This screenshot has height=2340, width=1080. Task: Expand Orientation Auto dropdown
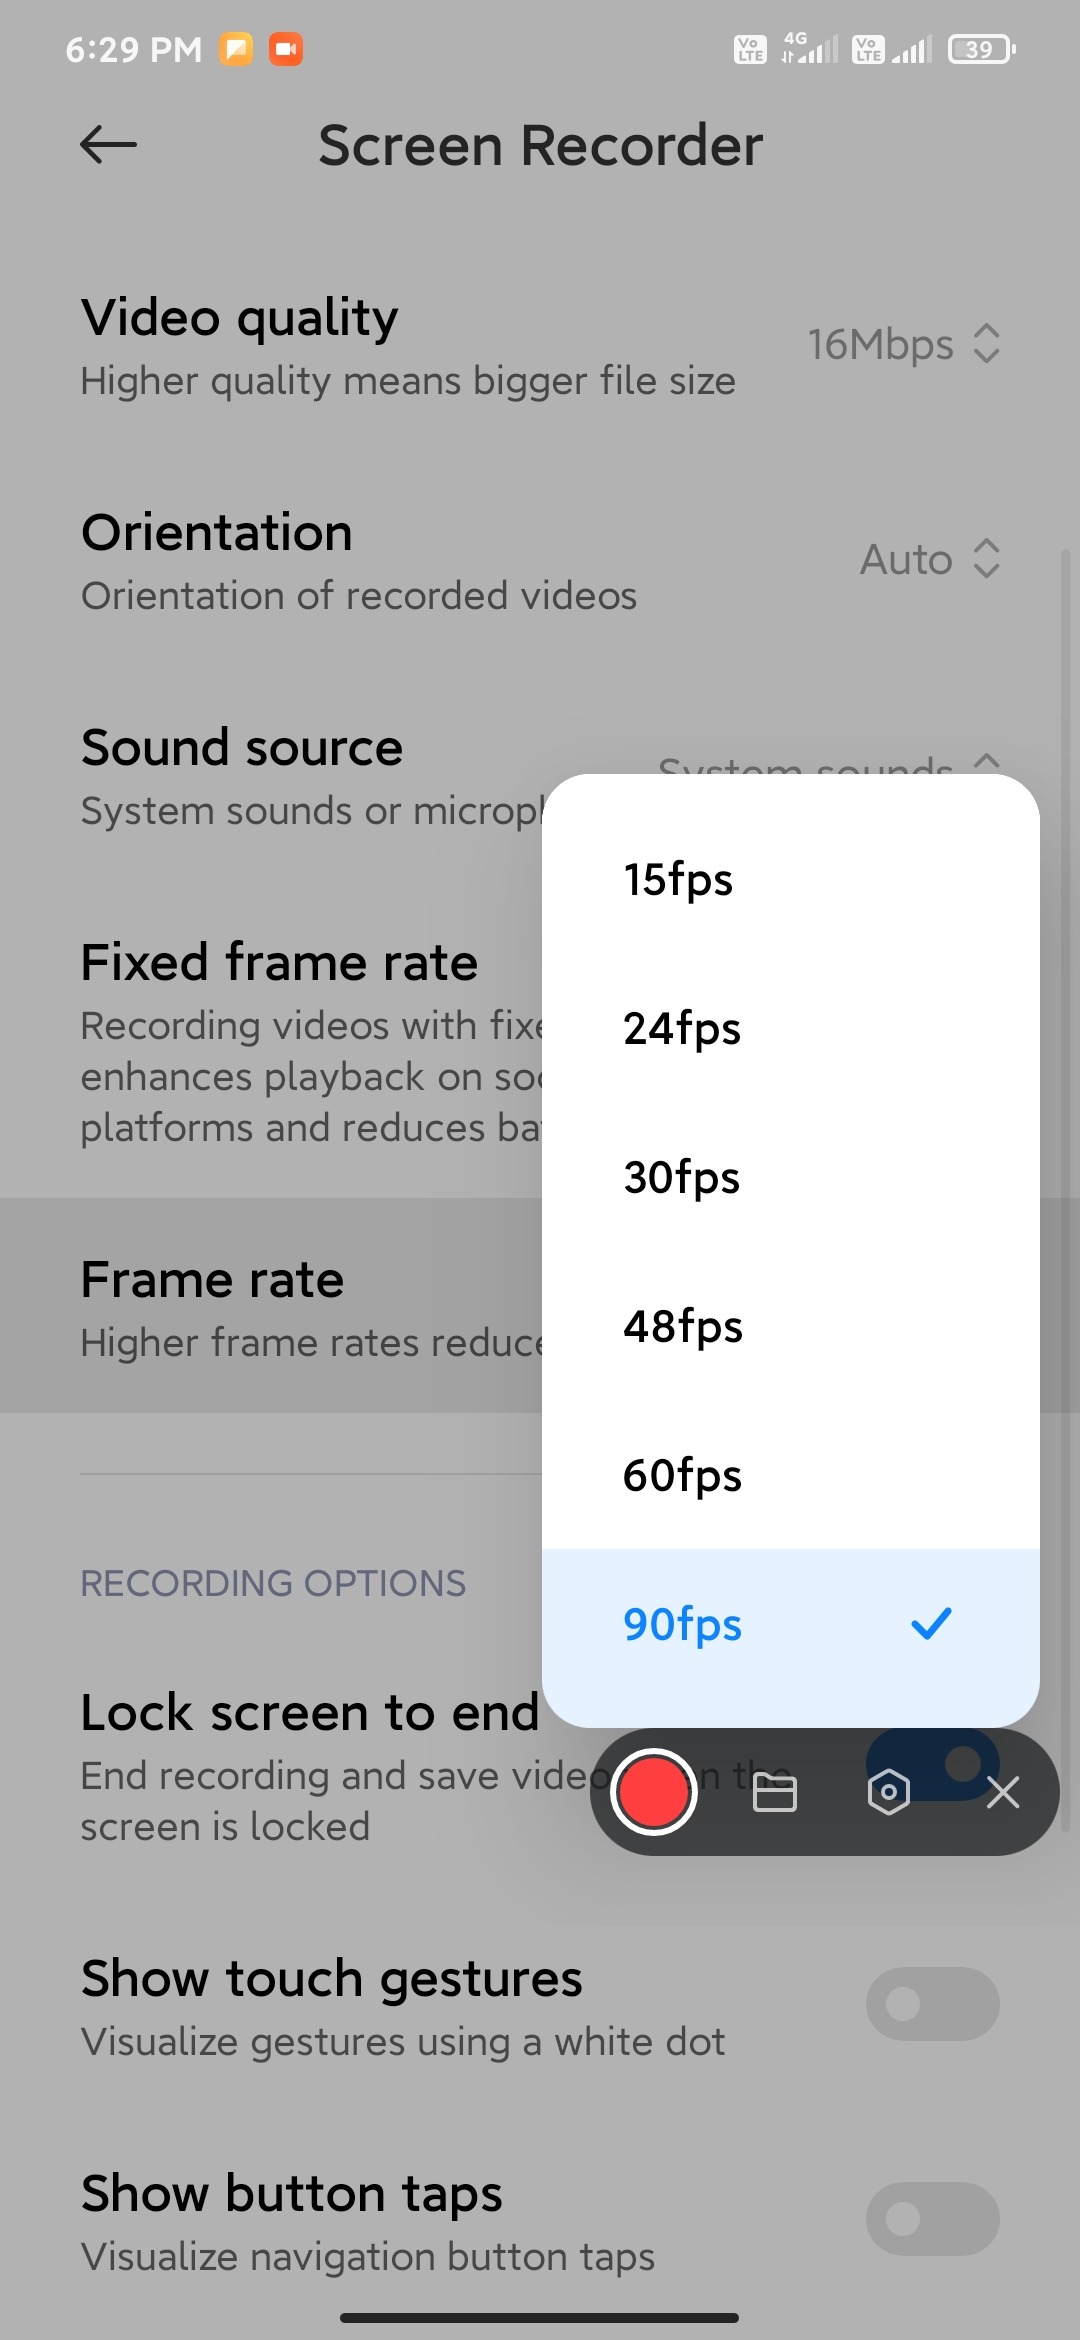(930, 559)
